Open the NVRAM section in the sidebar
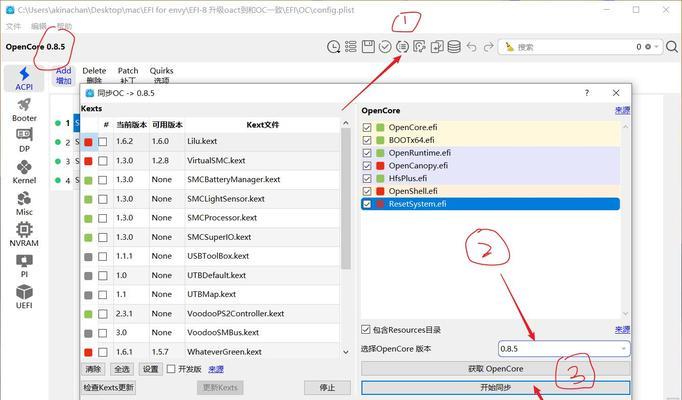682x400 pixels. [x=24, y=235]
